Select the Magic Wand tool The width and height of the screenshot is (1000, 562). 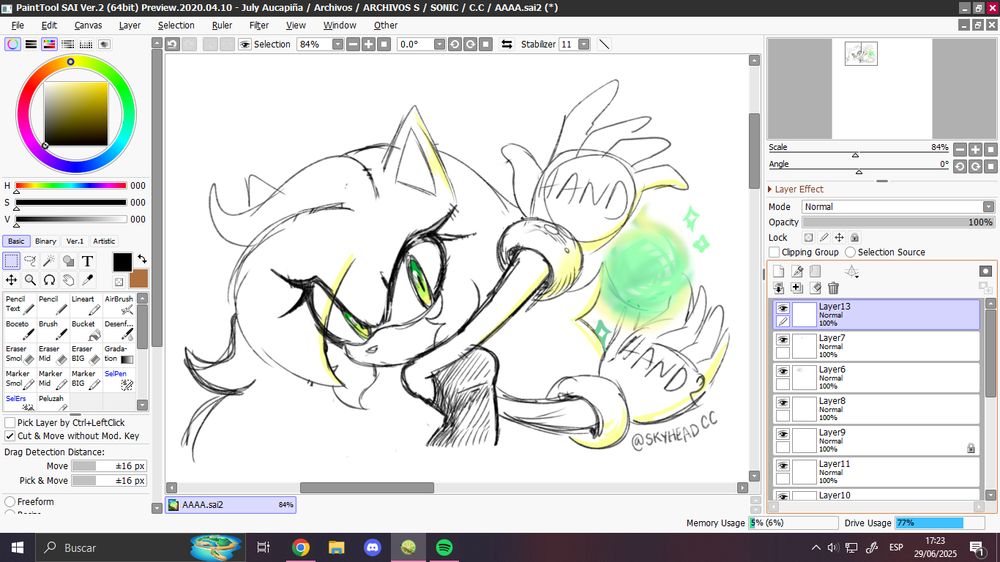point(49,261)
